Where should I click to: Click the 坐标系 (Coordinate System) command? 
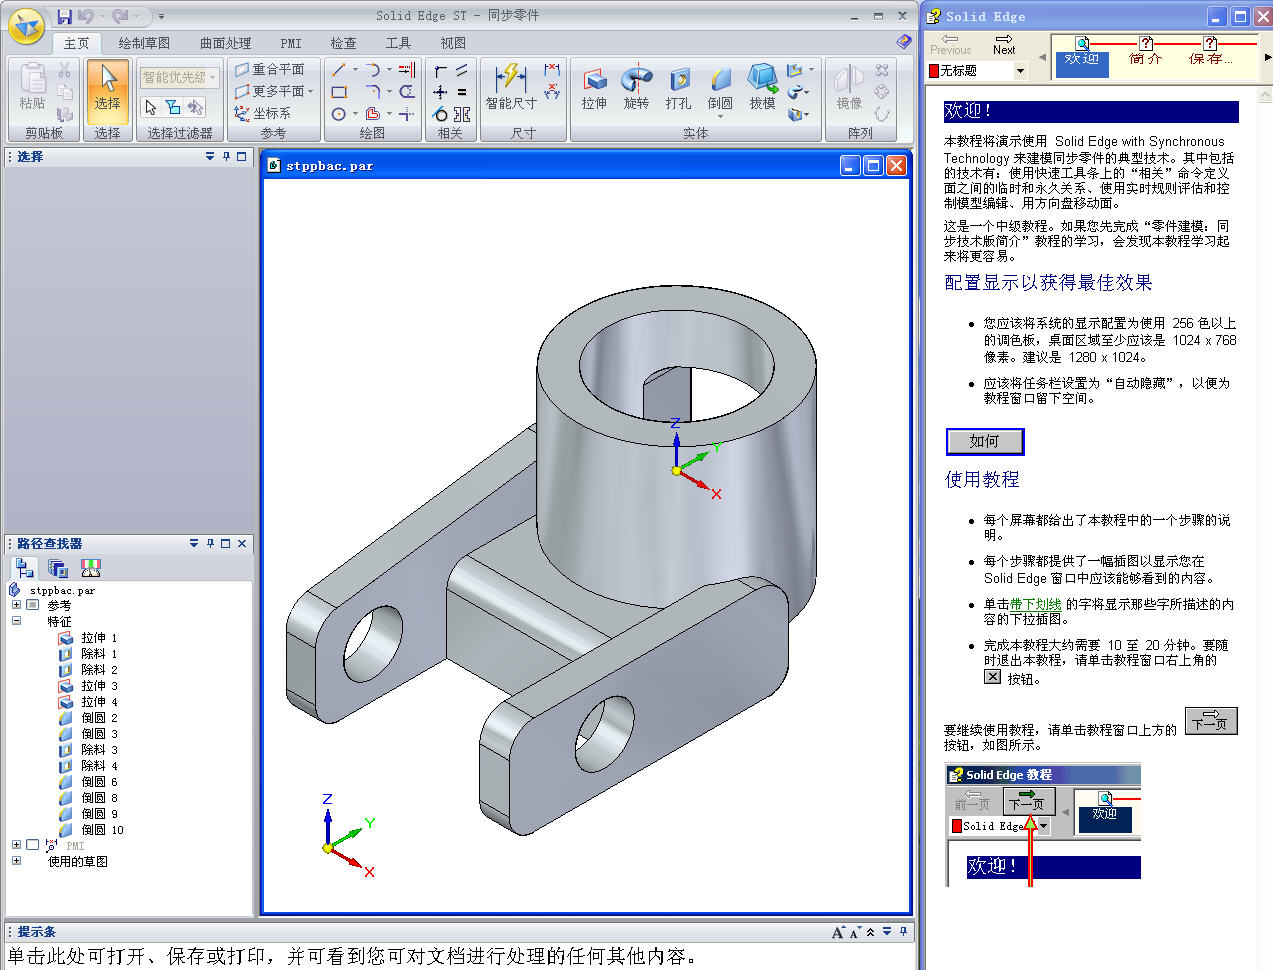click(x=263, y=114)
